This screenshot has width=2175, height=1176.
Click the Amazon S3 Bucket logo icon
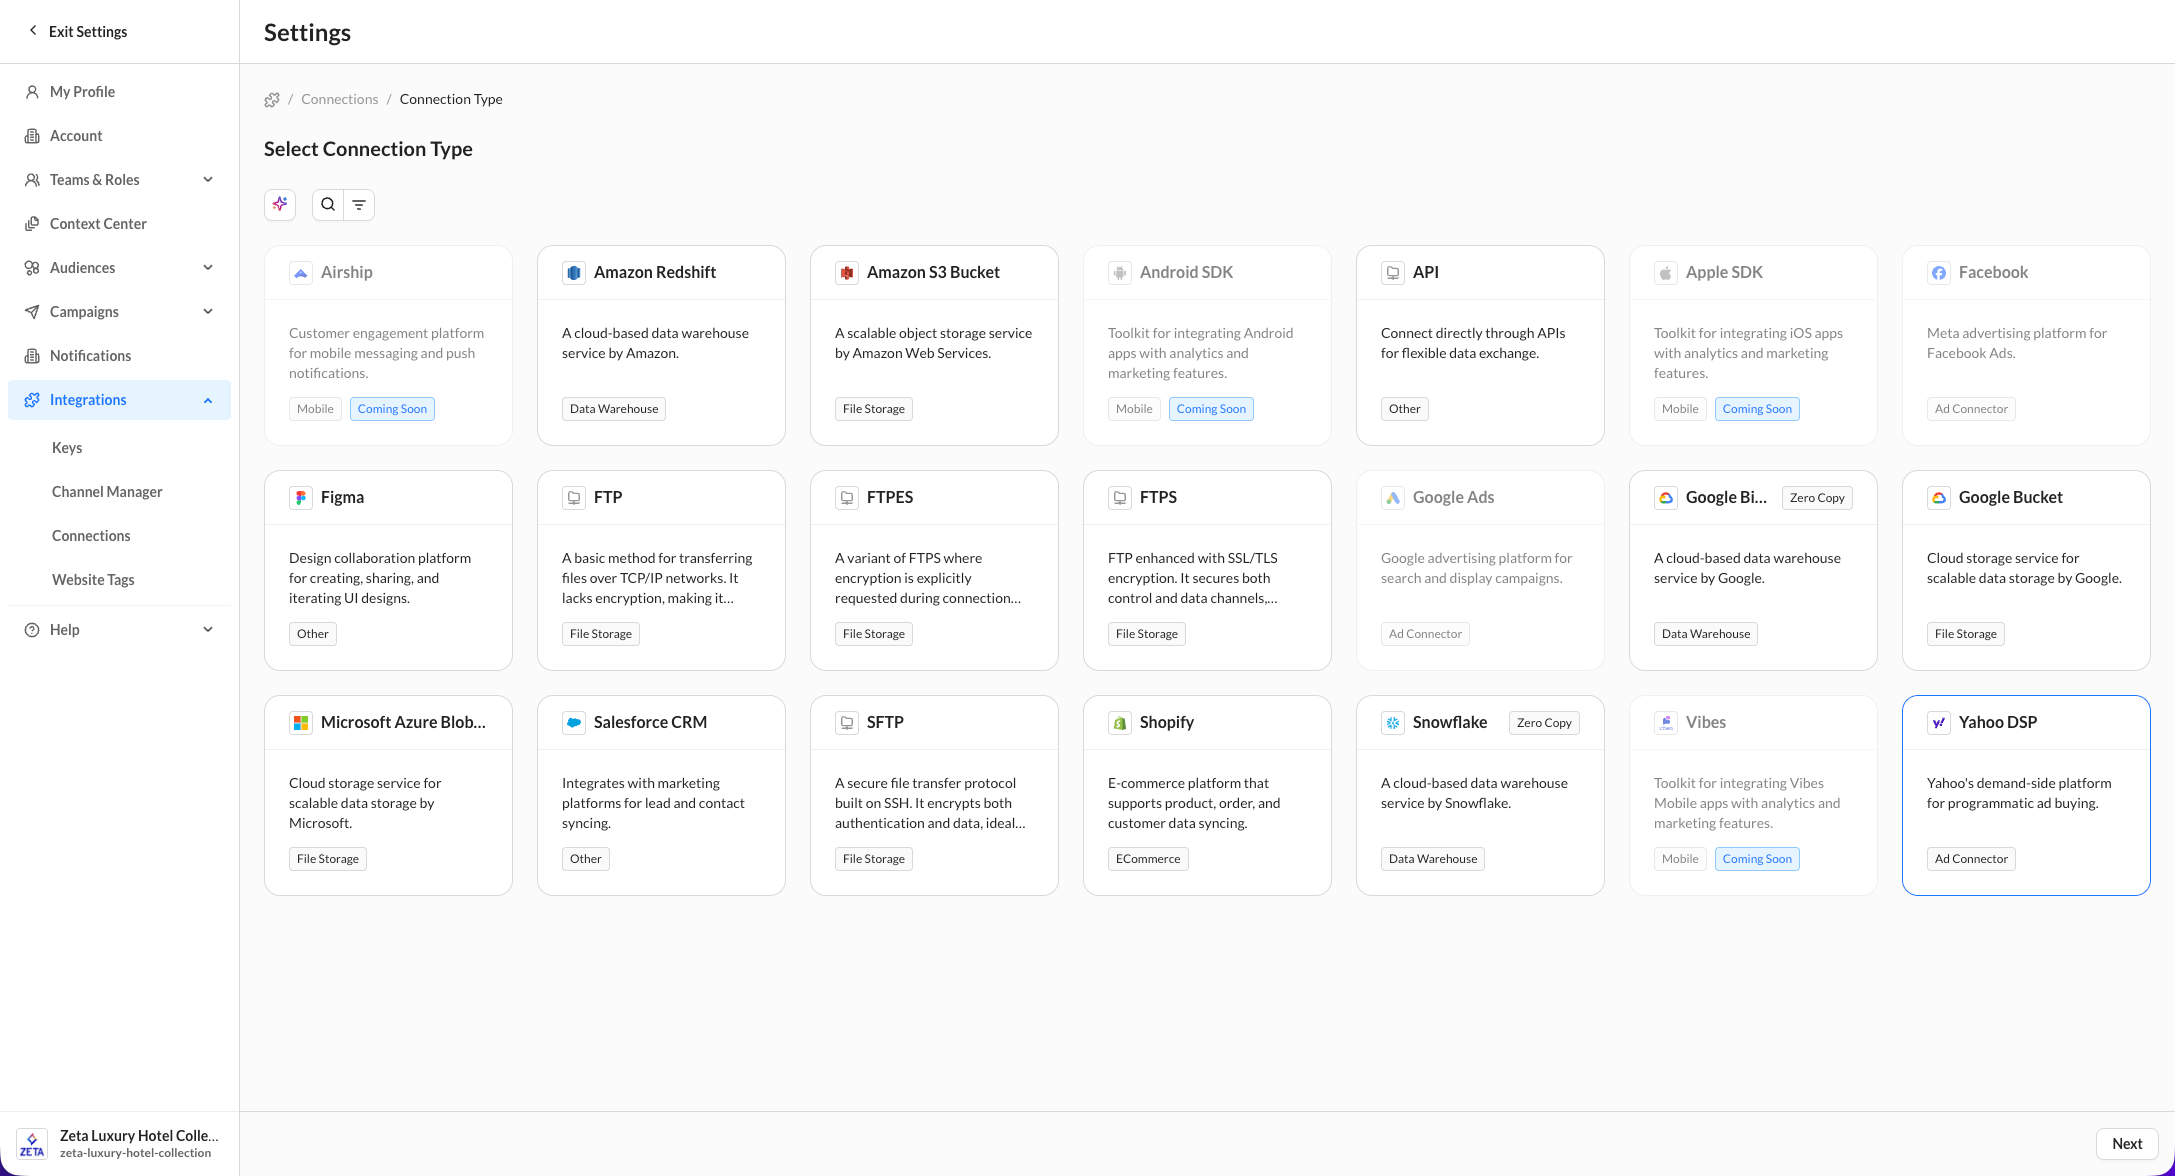[x=847, y=273]
